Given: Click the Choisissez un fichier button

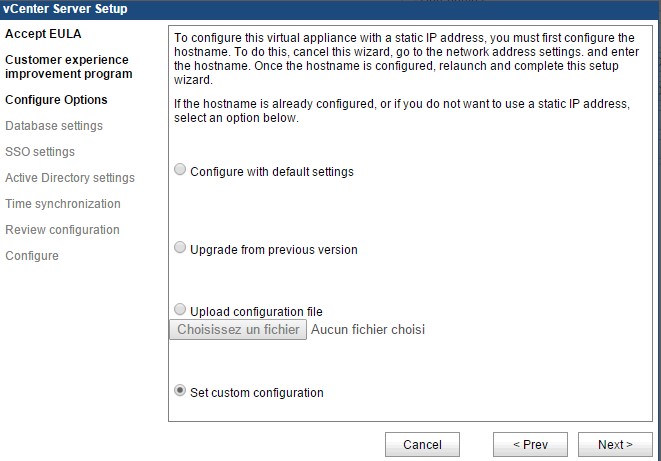Looking at the screenshot, I should click(238, 329).
